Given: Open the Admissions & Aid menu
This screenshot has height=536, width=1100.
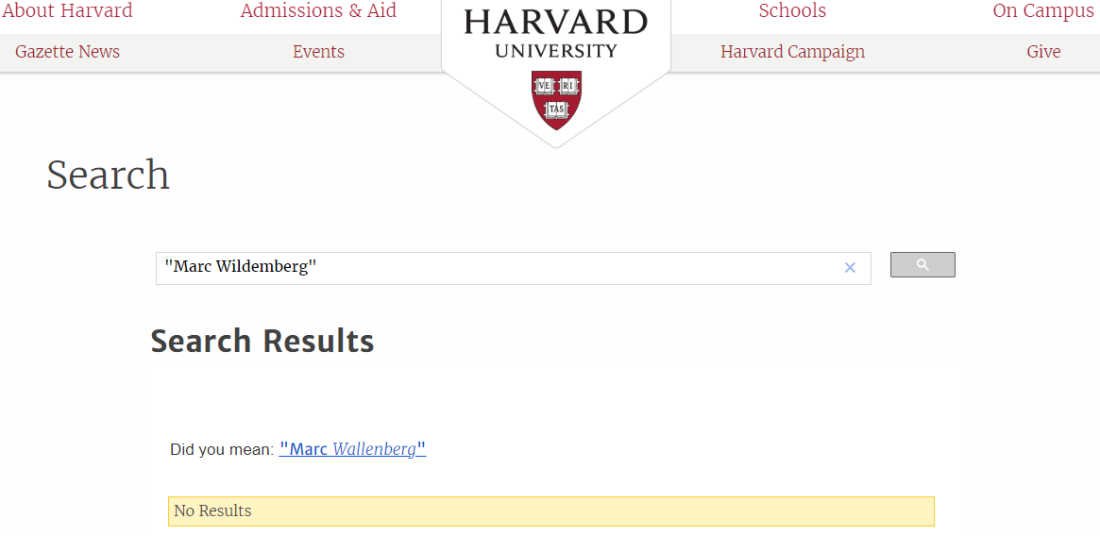Looking at the screenshot, I should [x=318, y=11].
